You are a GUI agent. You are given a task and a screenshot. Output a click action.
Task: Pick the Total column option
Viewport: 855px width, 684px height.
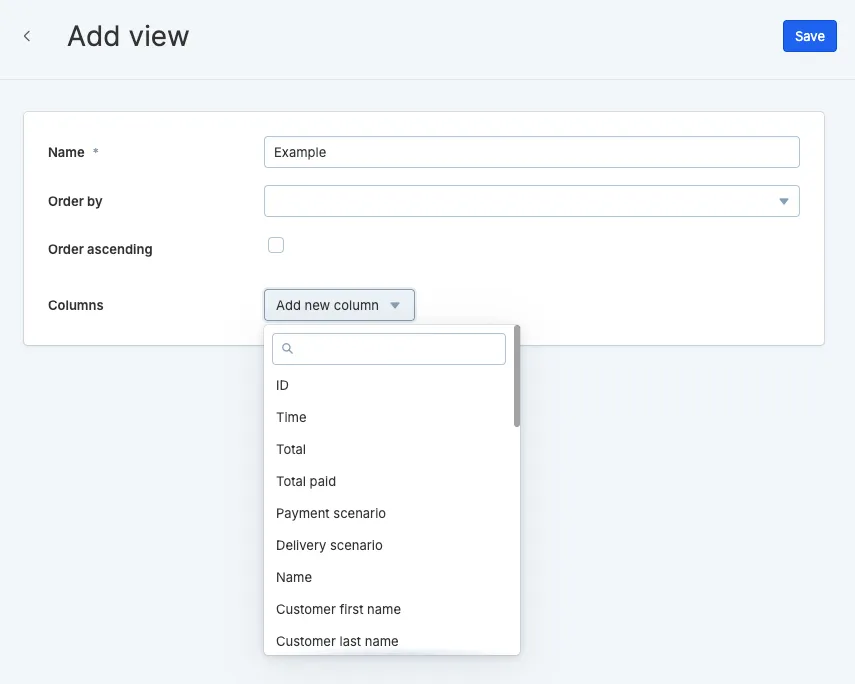(389, 449)
